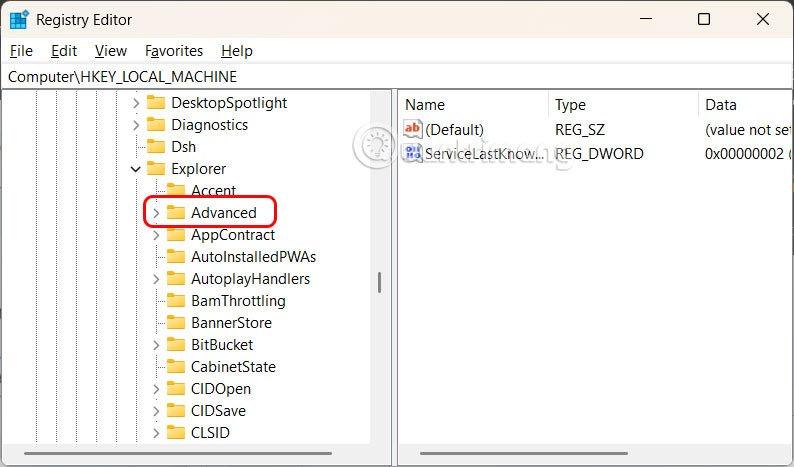The image size is (794, 467).
Task: Select the ServiceLastKnown DWORD value icon
Action: pos(413,153)
